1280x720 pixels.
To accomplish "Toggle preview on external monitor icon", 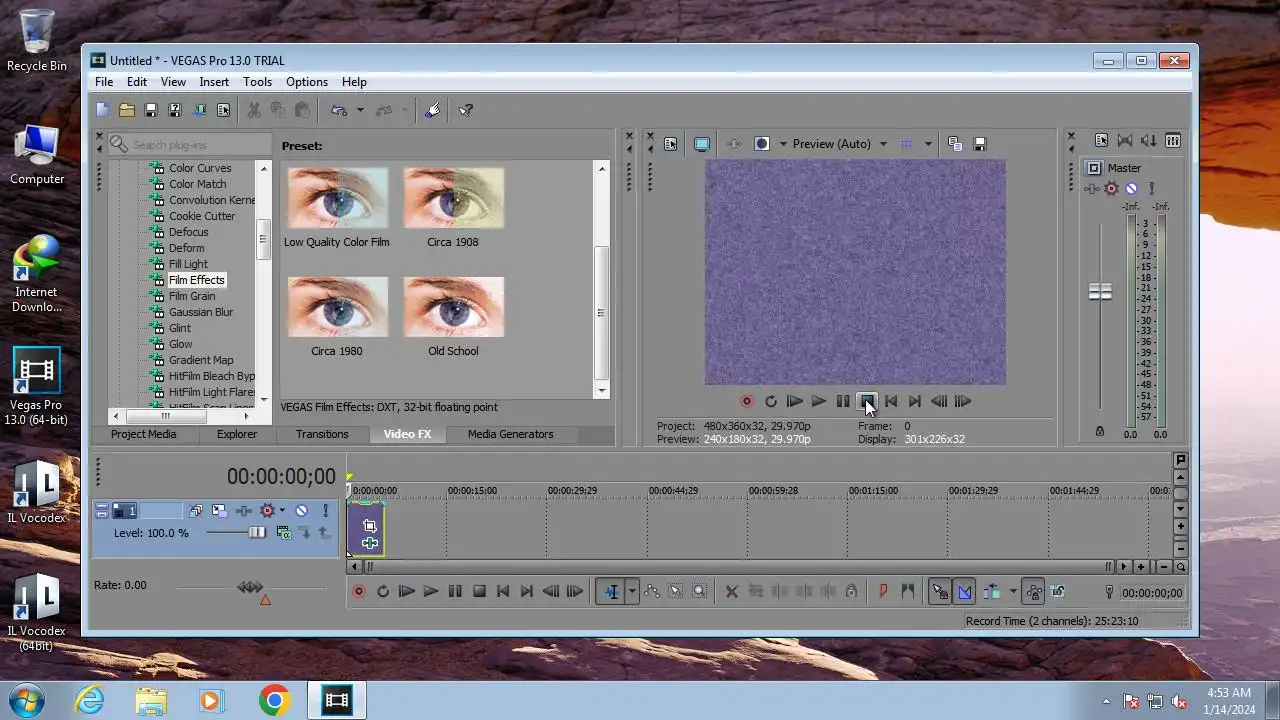I will 702,144.
